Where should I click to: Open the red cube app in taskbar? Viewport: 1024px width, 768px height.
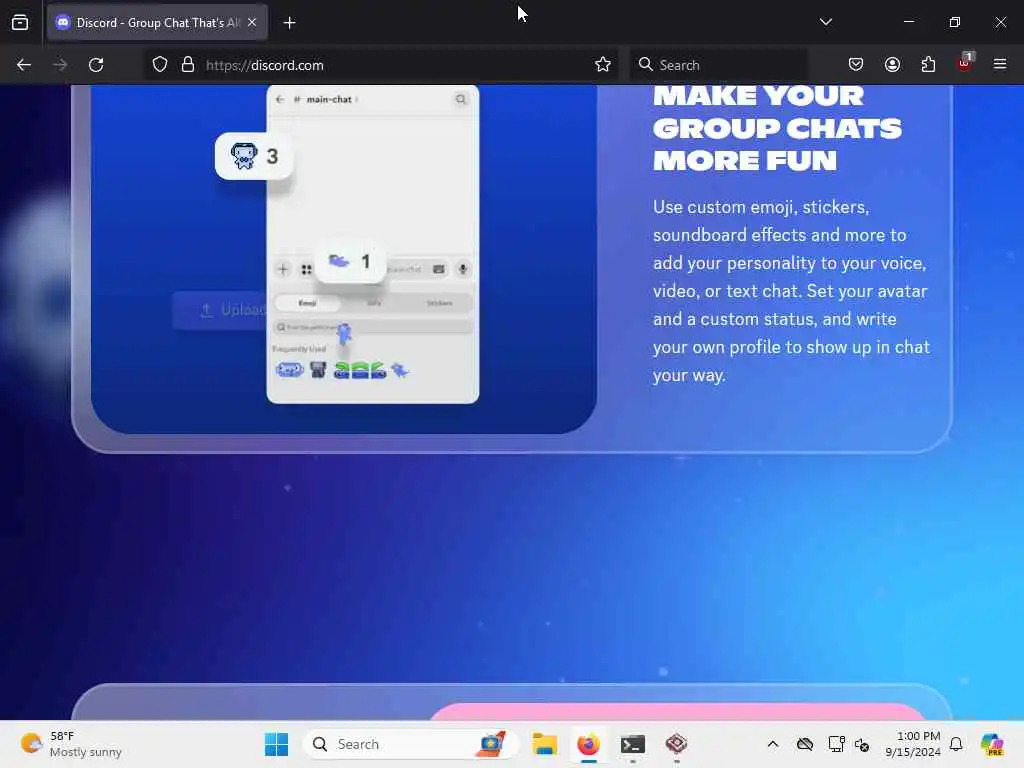coord(677,744)
